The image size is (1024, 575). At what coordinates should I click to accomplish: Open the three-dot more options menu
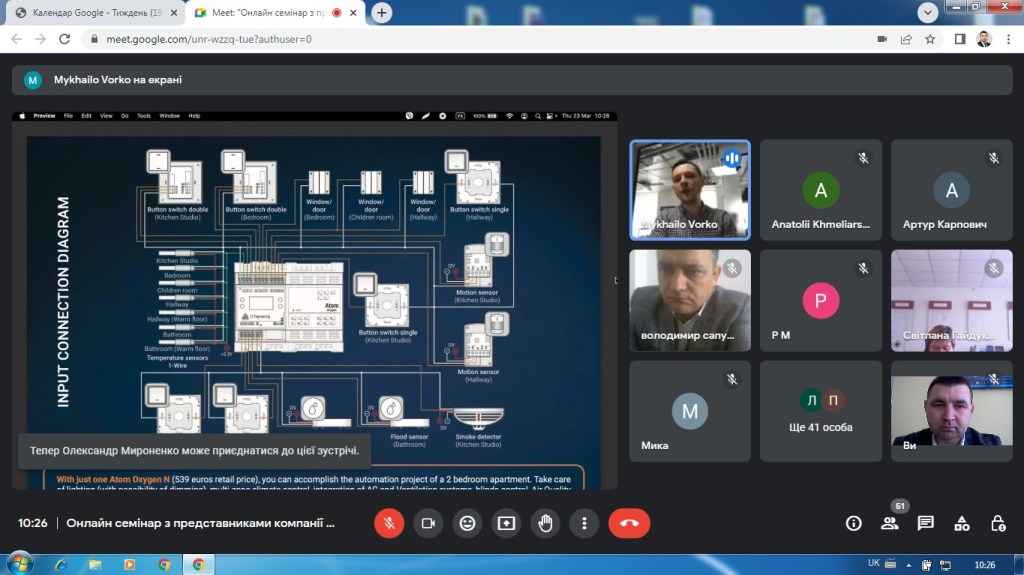pos(584,523)
